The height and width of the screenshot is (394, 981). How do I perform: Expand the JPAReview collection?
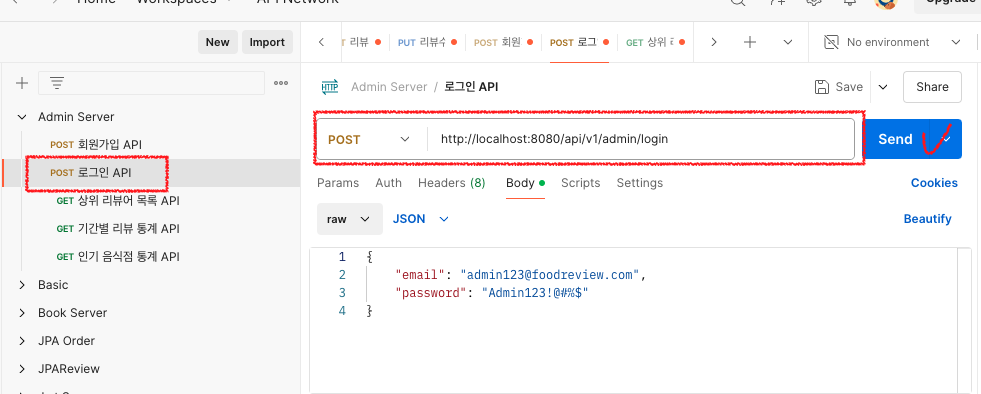coord(22,368)
